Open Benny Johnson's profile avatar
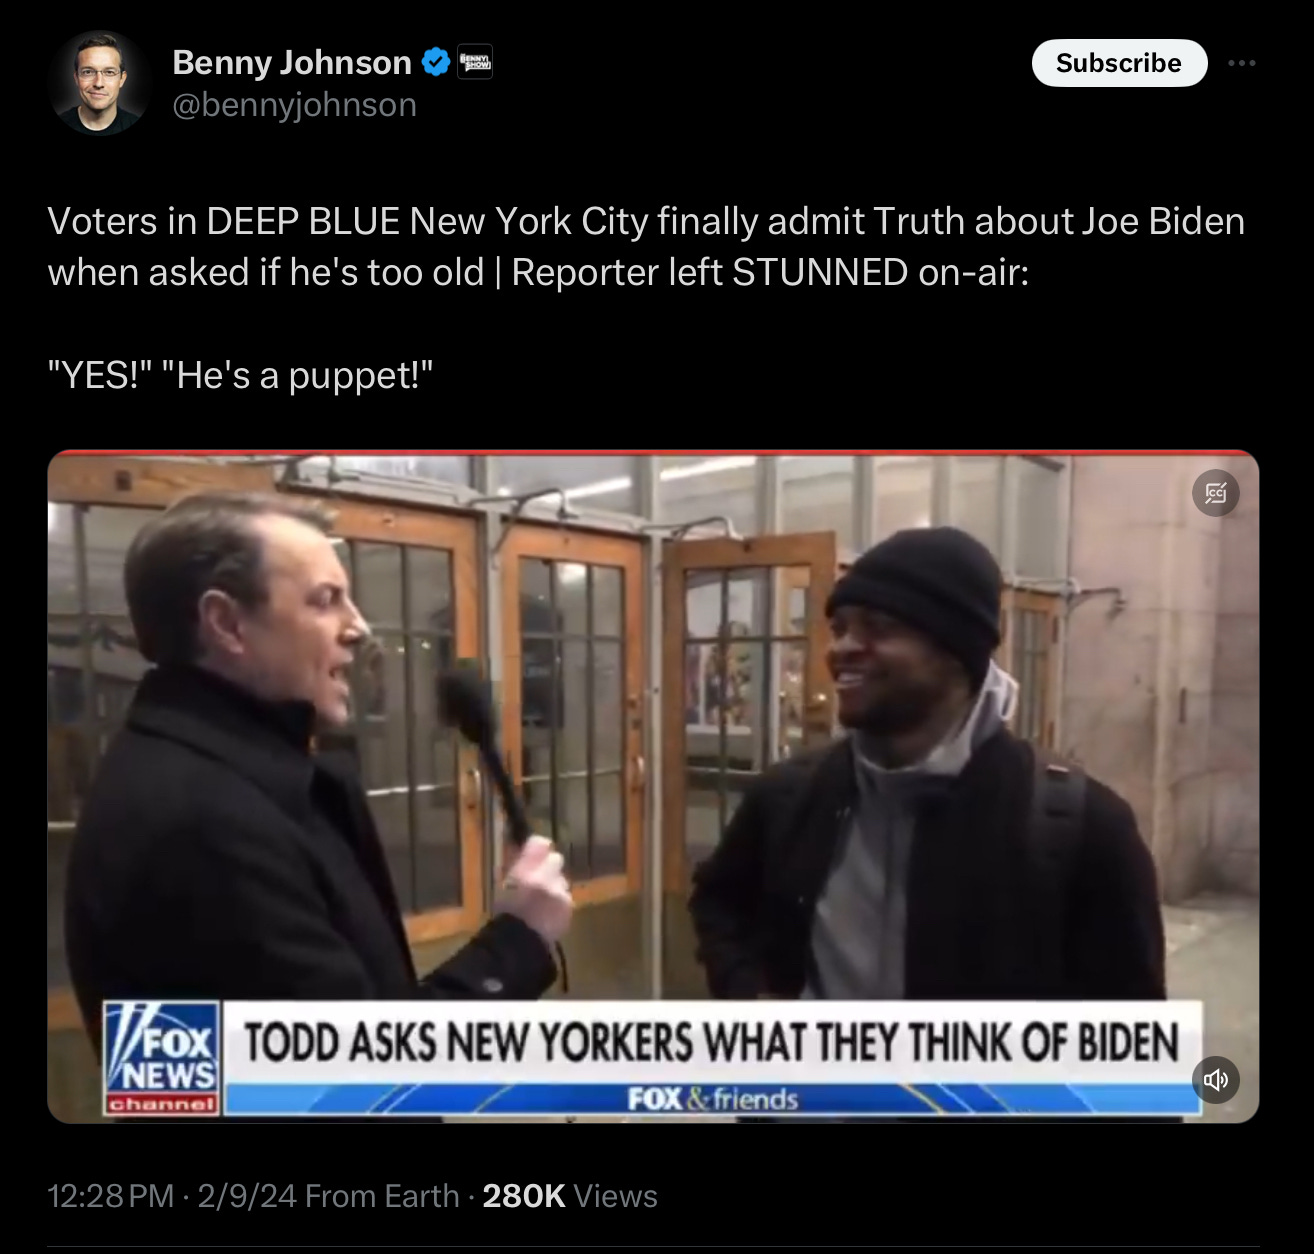 point(100,82)
